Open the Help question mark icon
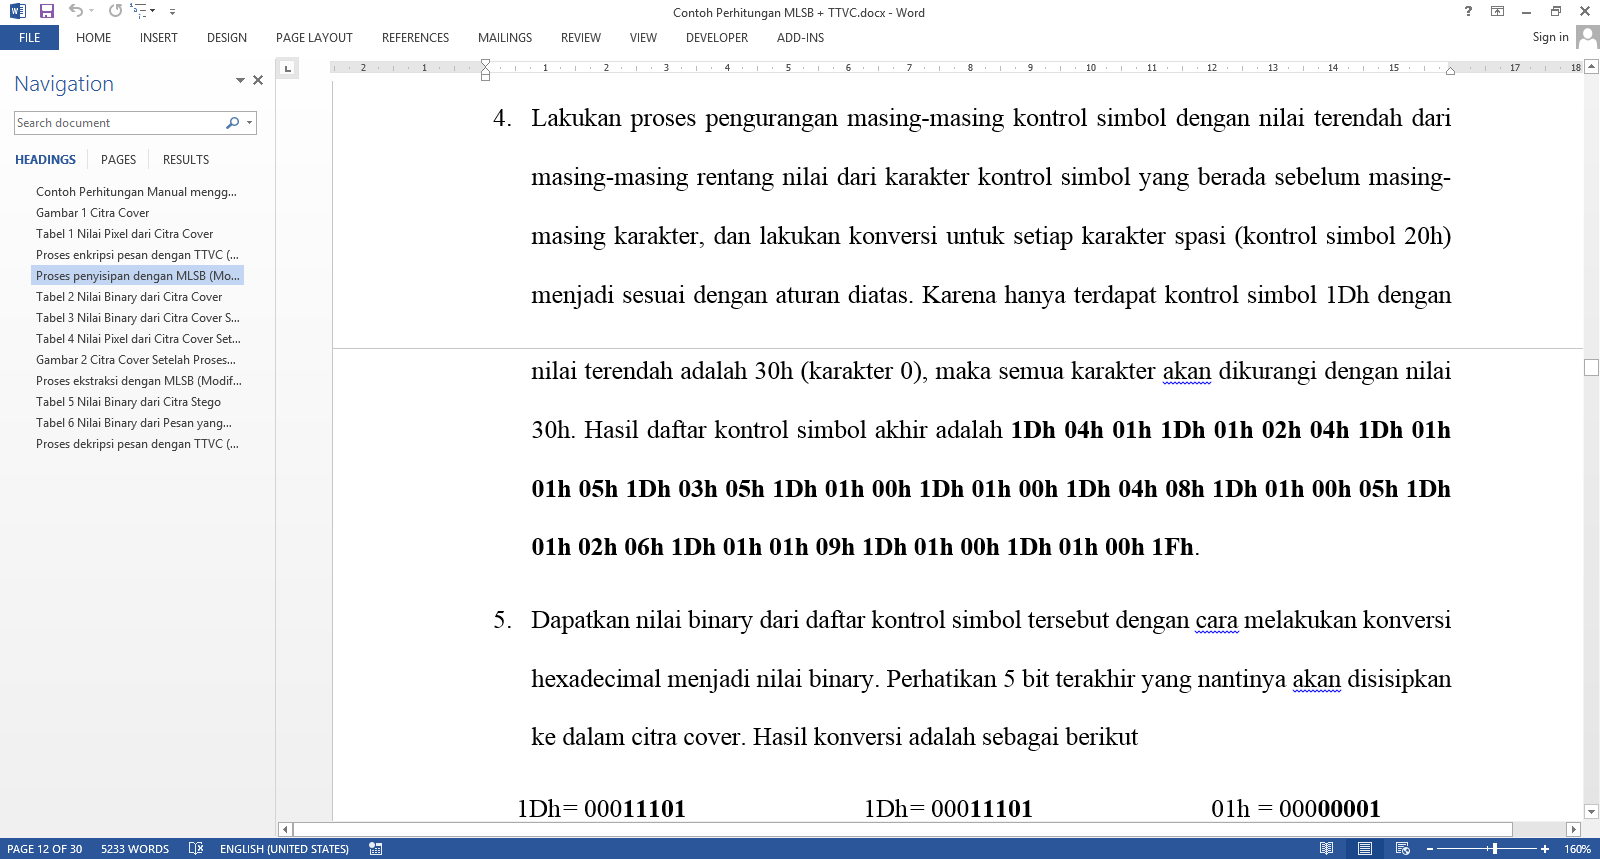1600x859 pixels. 1468,11
